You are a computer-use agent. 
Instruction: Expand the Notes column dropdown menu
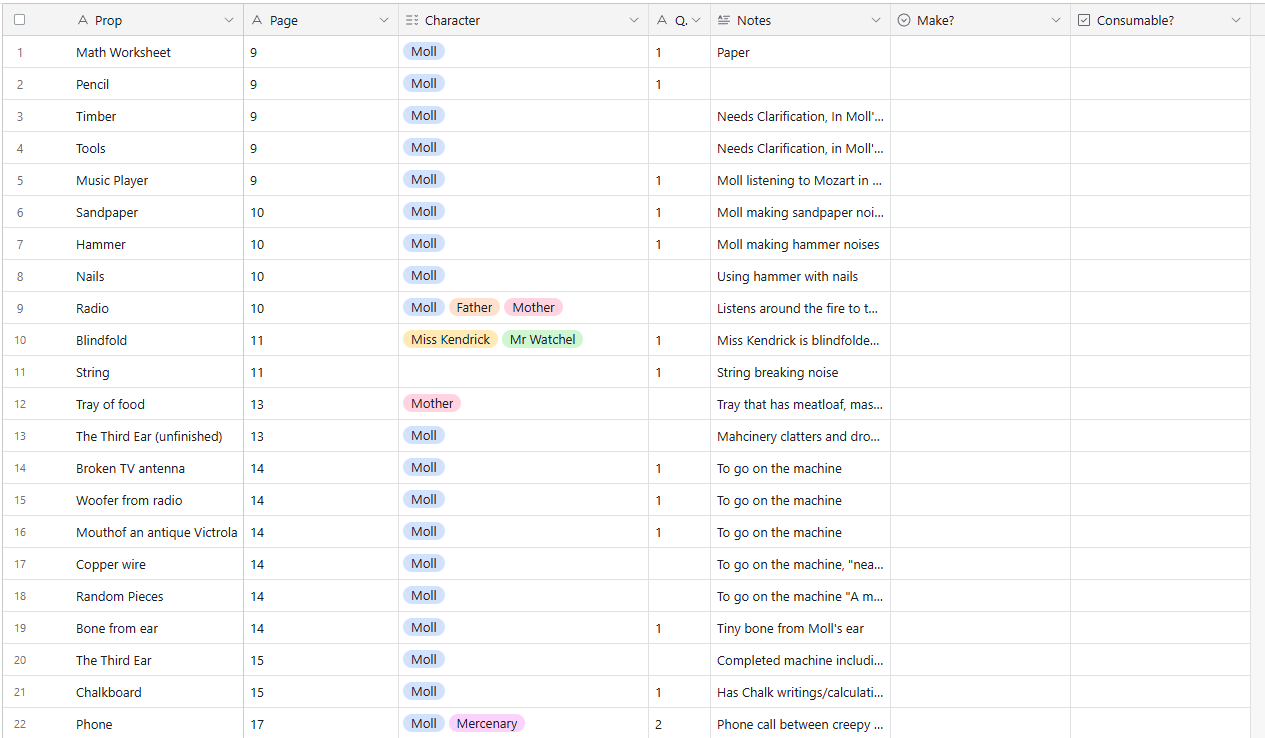point(876,20)
